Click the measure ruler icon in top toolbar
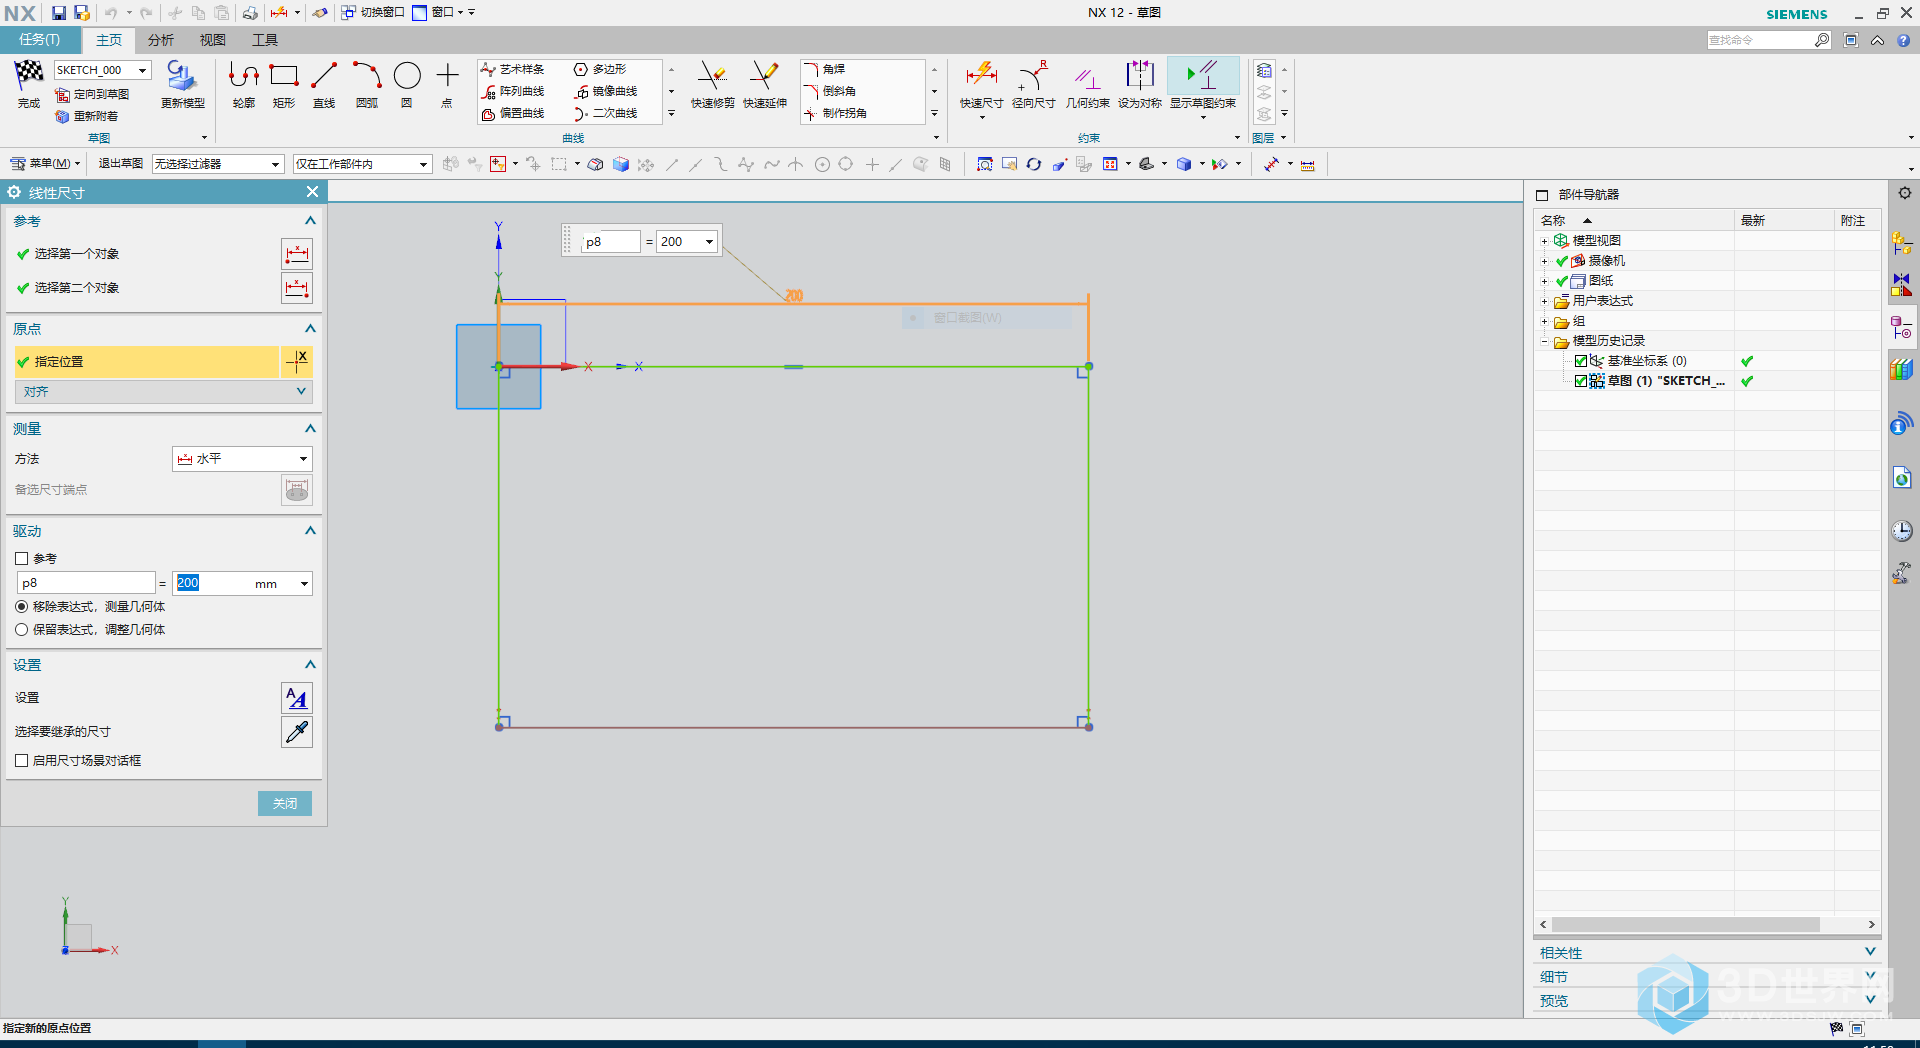1920x1048 pixels. [1307, 164]
